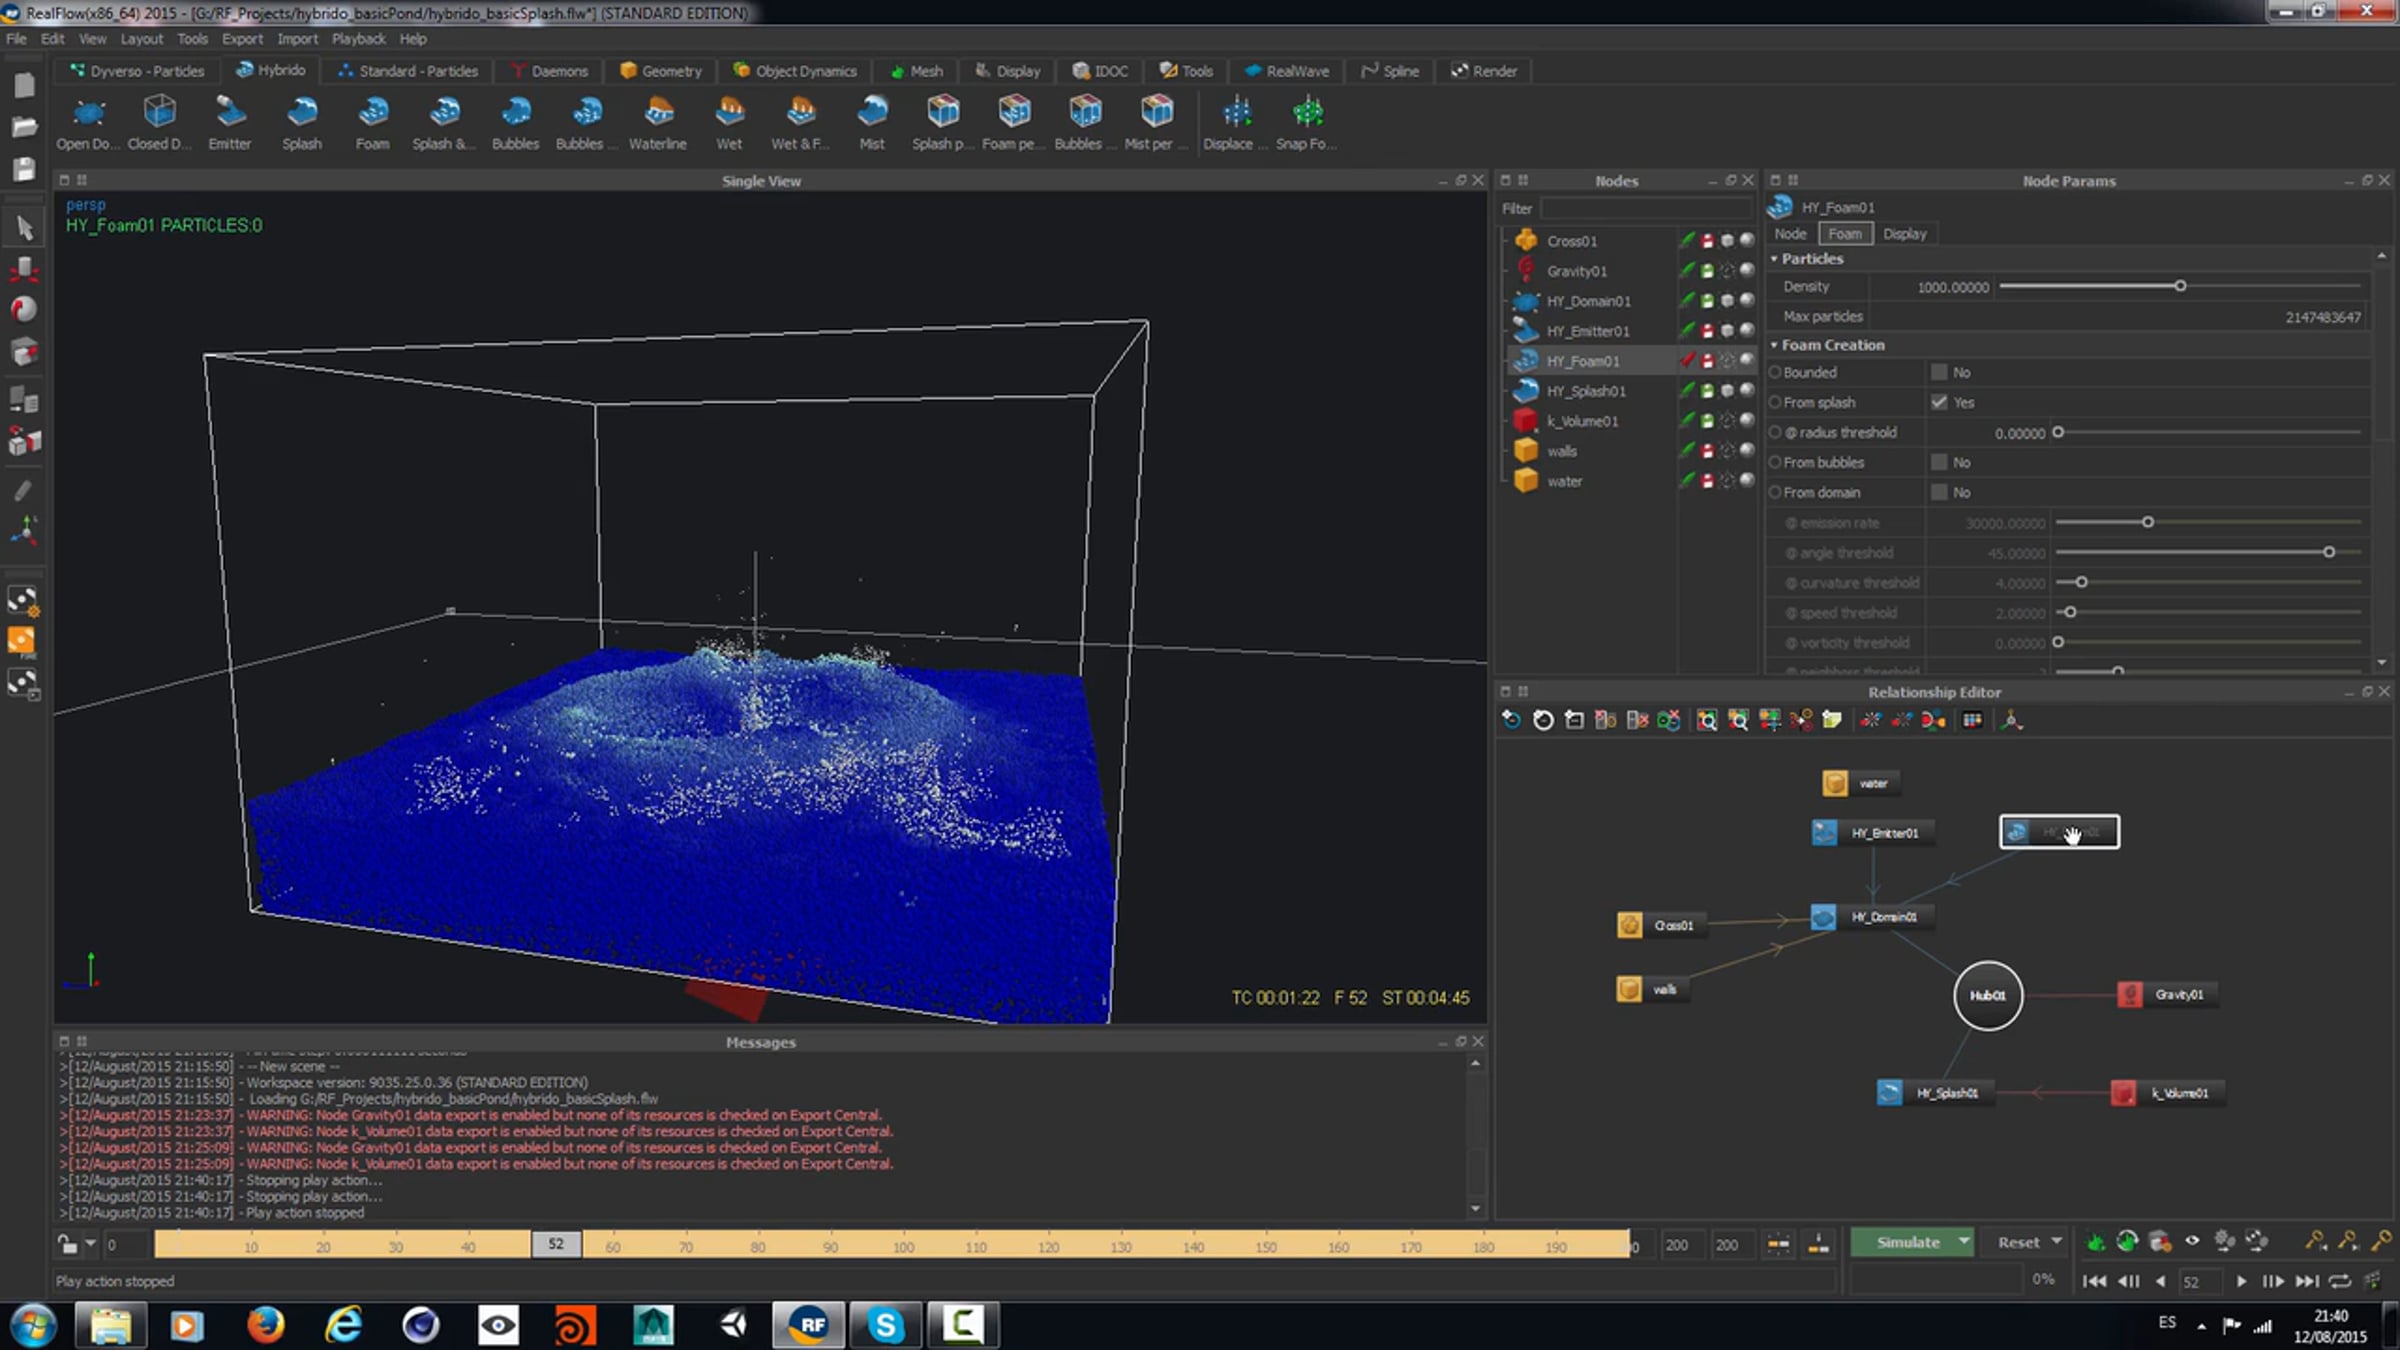Open the Playback menu
Image resolution: width=2400 pixels, height=1350 pixels.
358,39
